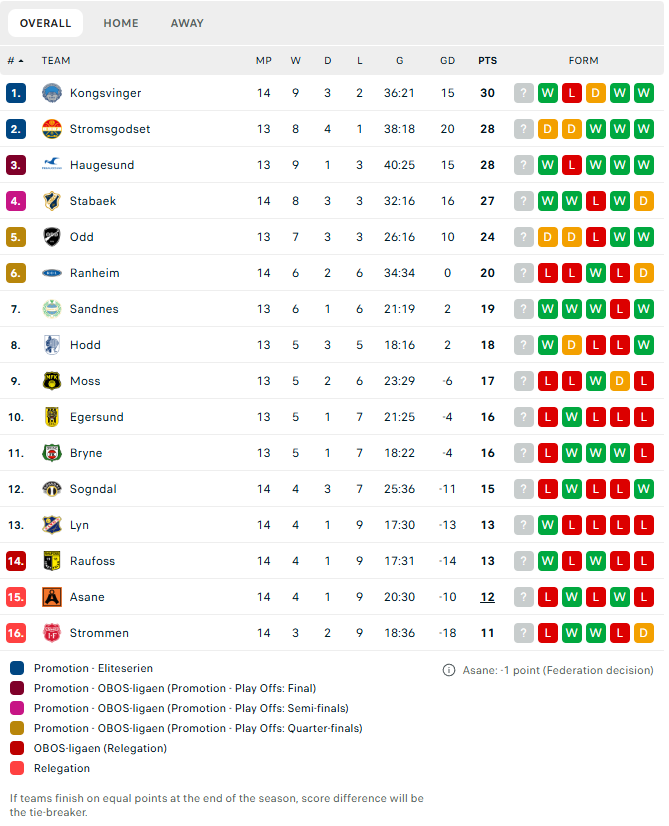The width and height of the screenshot is (669, 826).
Task: Click the Stabaek team badge
Action: [52, 201]
